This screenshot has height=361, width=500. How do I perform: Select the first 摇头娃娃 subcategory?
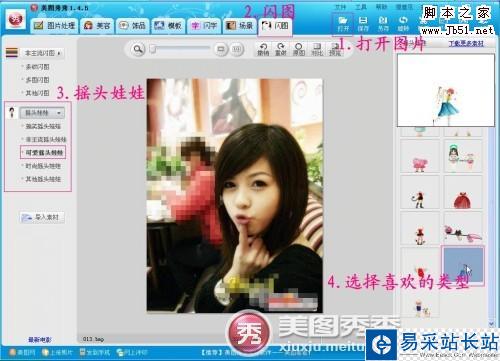click(43, 126)
